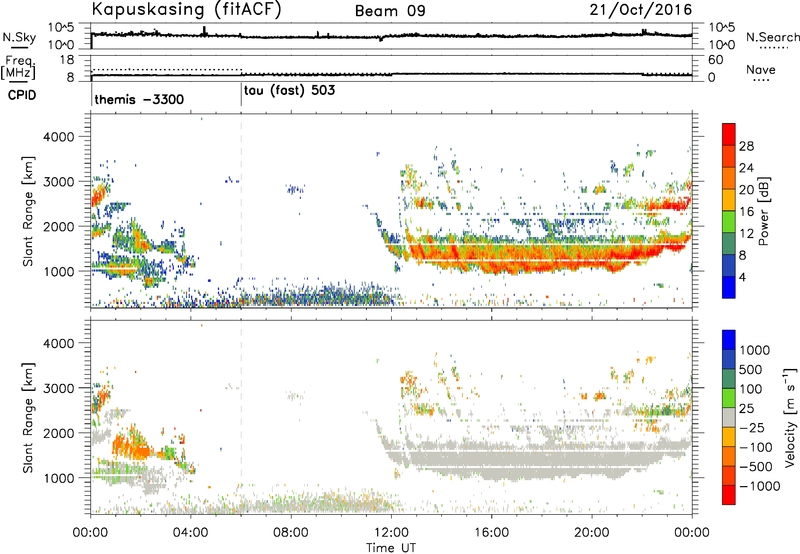Click the "2000" tick on the velocity panel axis

(x=58, y=433)
